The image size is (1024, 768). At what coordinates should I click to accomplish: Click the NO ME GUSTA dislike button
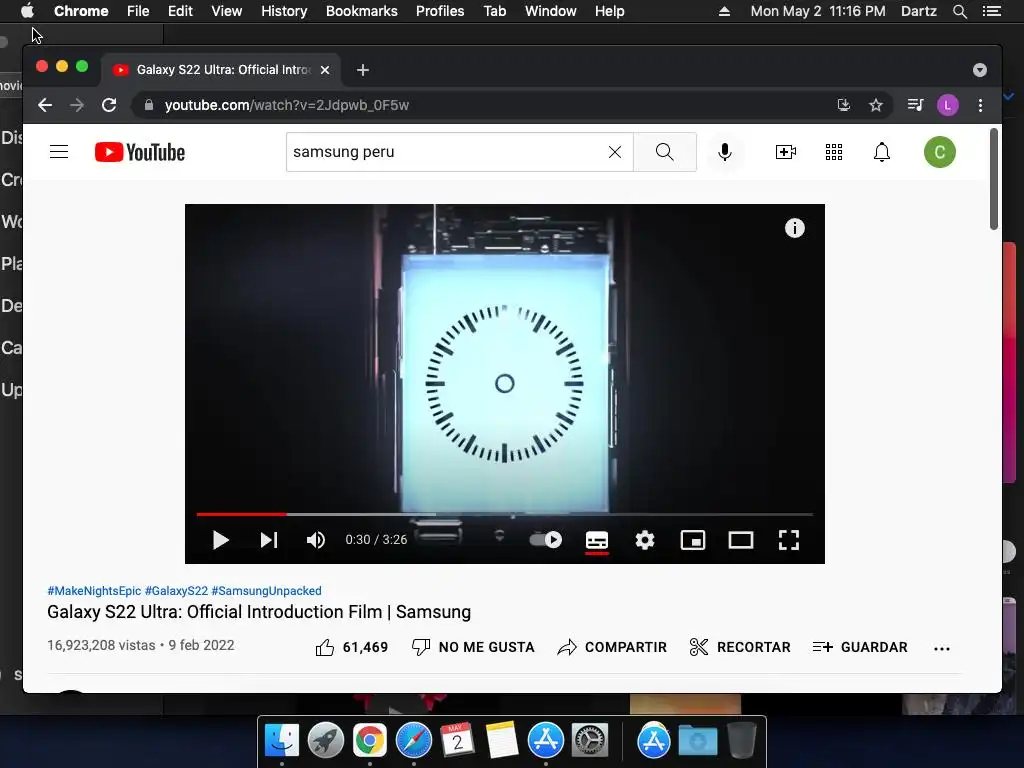pyautogui.click(x=473, y=647)
